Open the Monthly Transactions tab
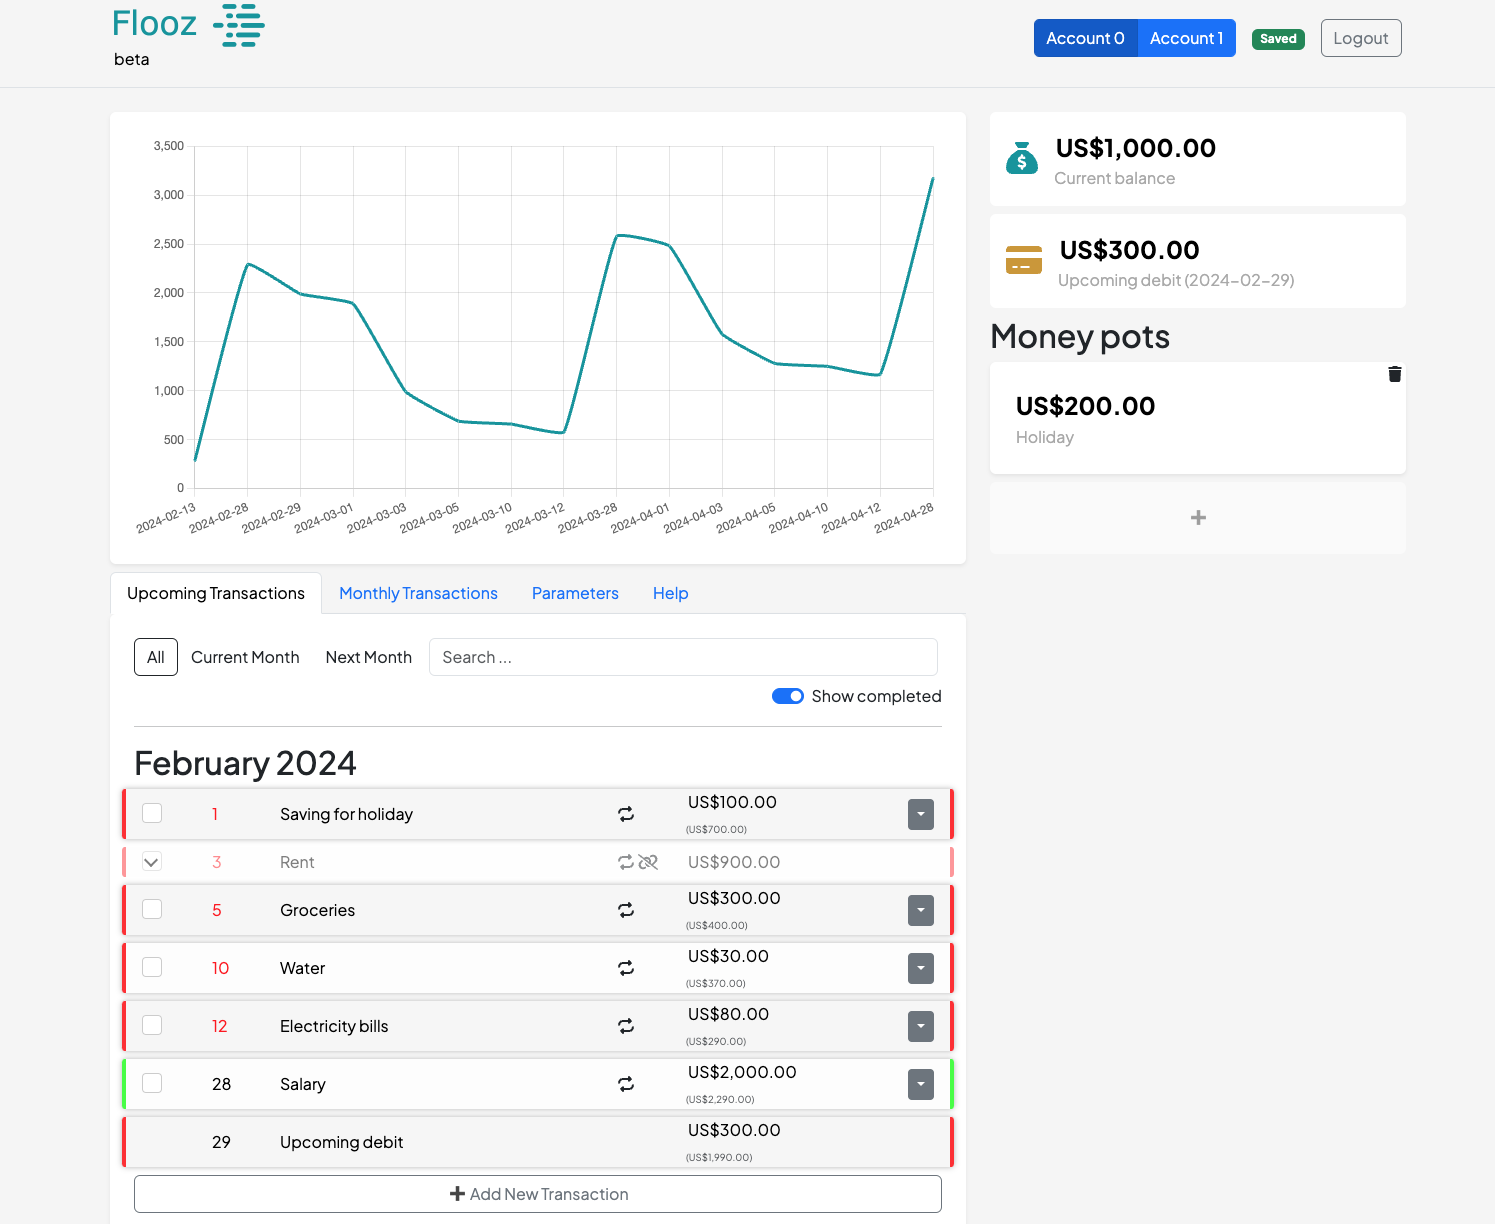 418,593
